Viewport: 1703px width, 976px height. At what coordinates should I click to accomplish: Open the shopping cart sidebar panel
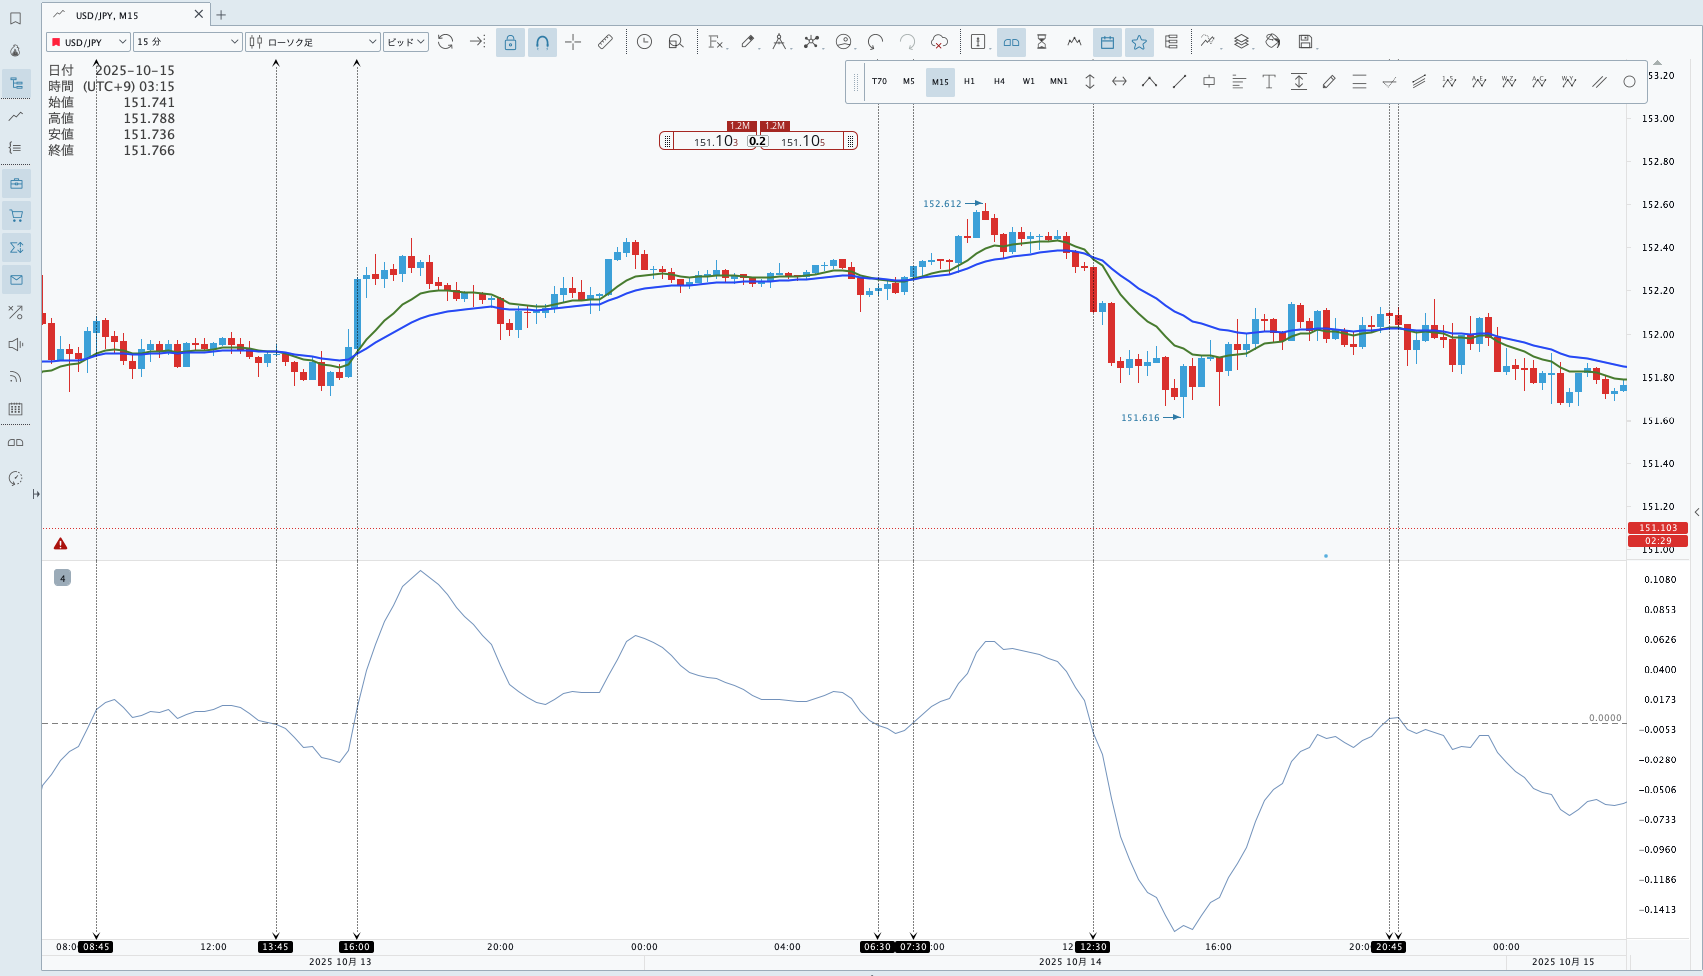[16, 216]
